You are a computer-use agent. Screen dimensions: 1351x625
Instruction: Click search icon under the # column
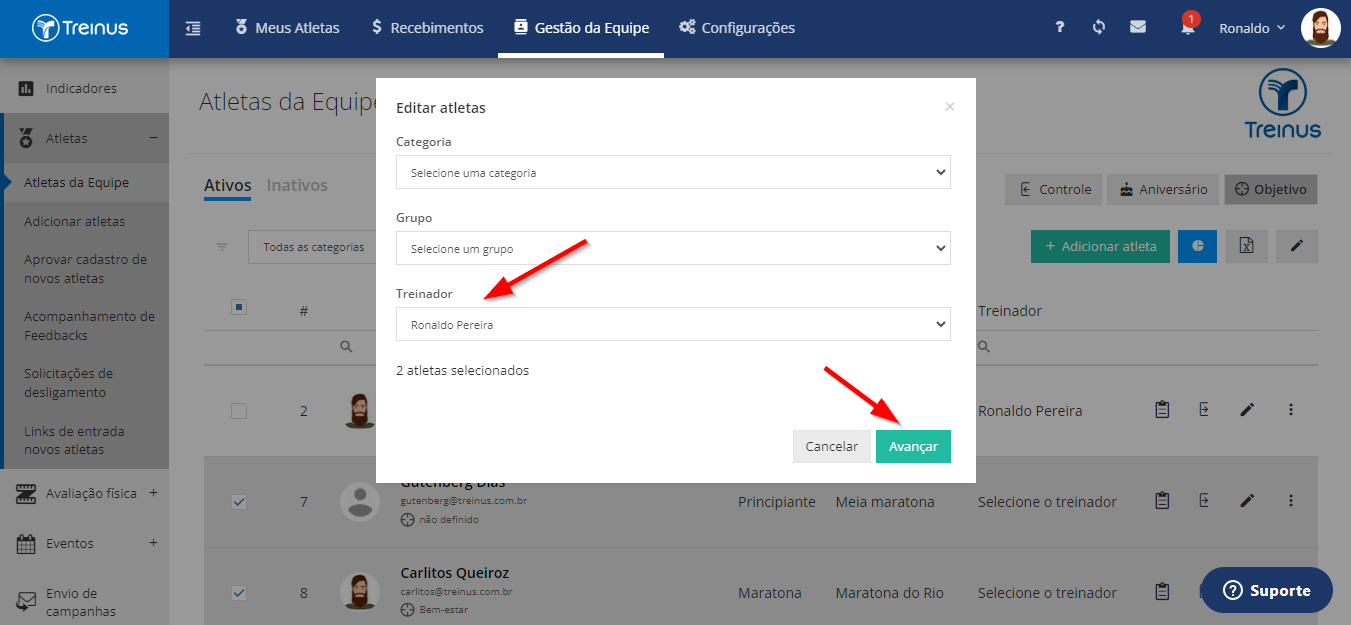tap(346, 347)
